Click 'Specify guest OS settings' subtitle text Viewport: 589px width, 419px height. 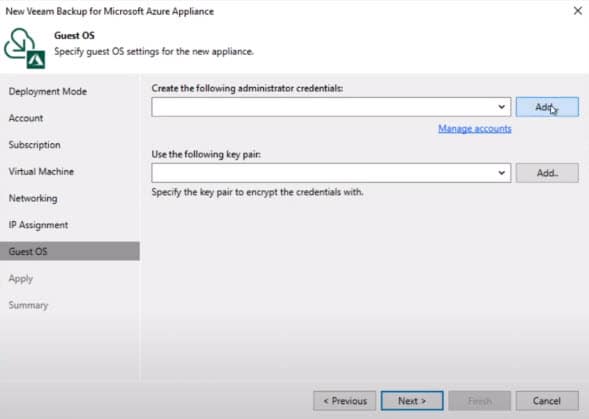point(154,51)
